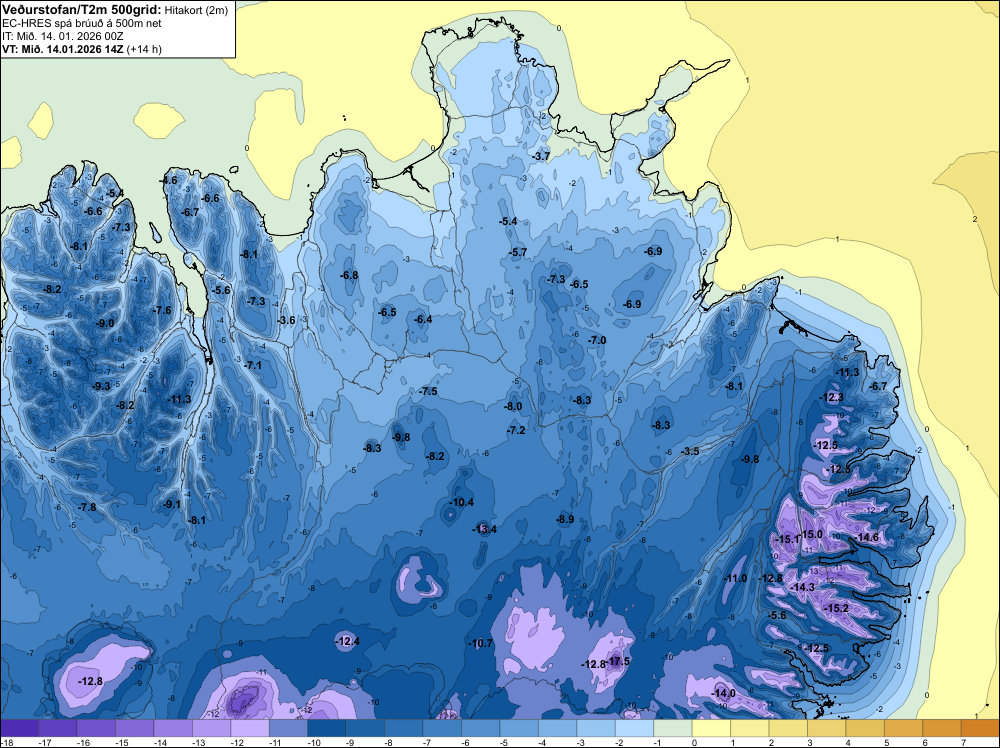Pick the color bar segment between -15 and -14
Image resolution: width=1000 pixels, height=748 pixels.
(x=135, y=728)
